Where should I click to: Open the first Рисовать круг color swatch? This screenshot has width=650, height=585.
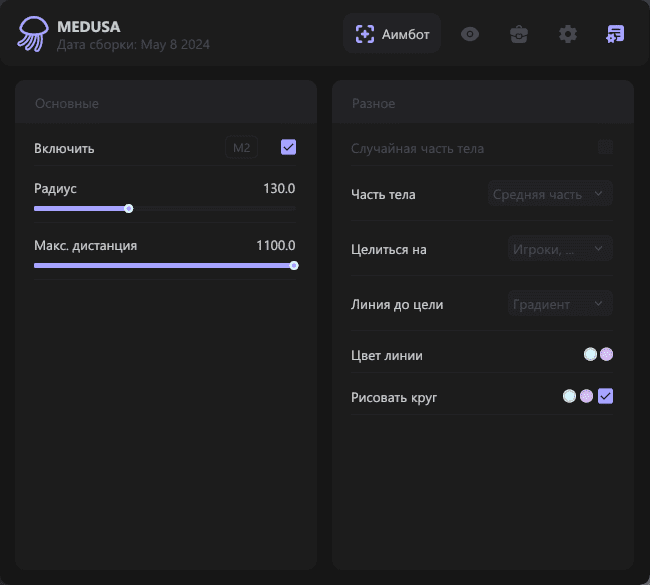click(569, 397)
